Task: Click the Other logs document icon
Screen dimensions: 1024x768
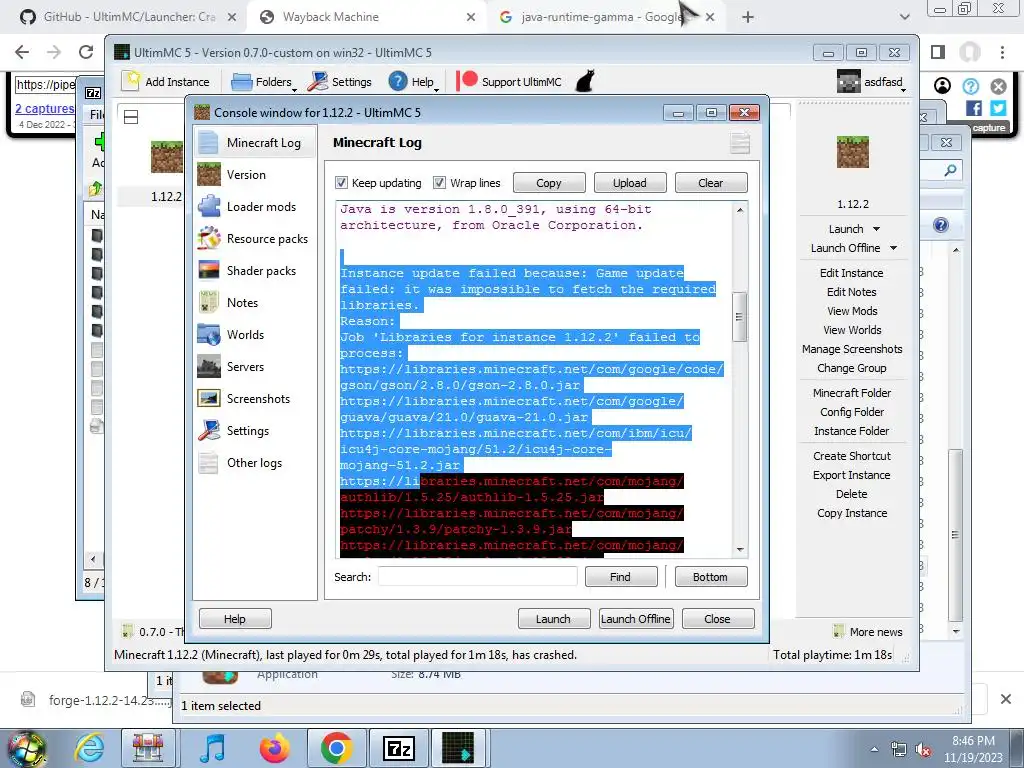Action: tap(209, 462)
